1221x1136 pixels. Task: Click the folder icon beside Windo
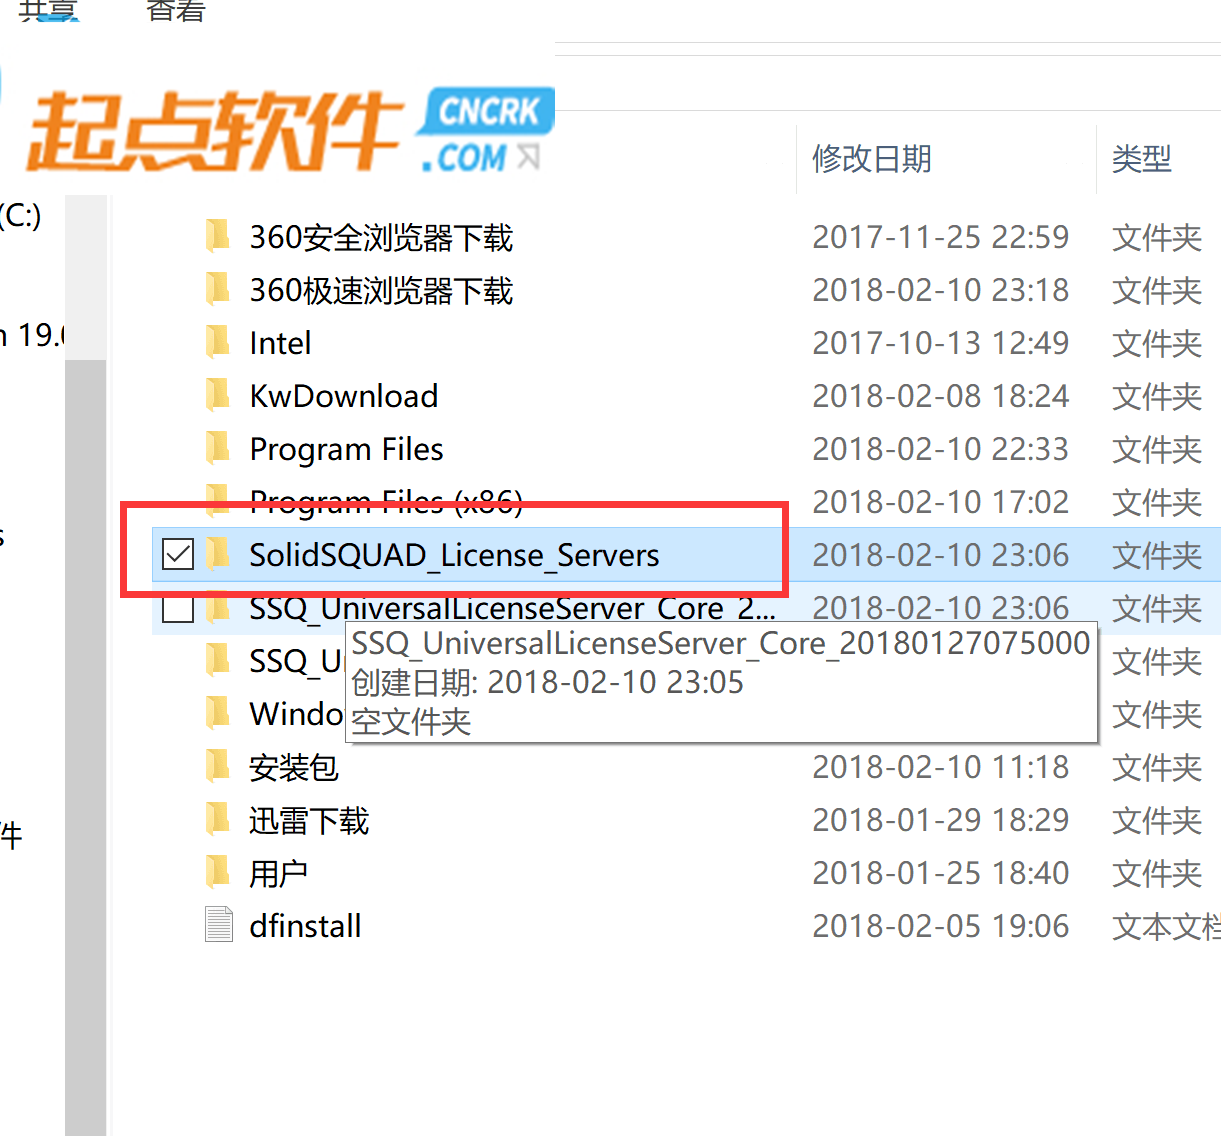[218, 714]
